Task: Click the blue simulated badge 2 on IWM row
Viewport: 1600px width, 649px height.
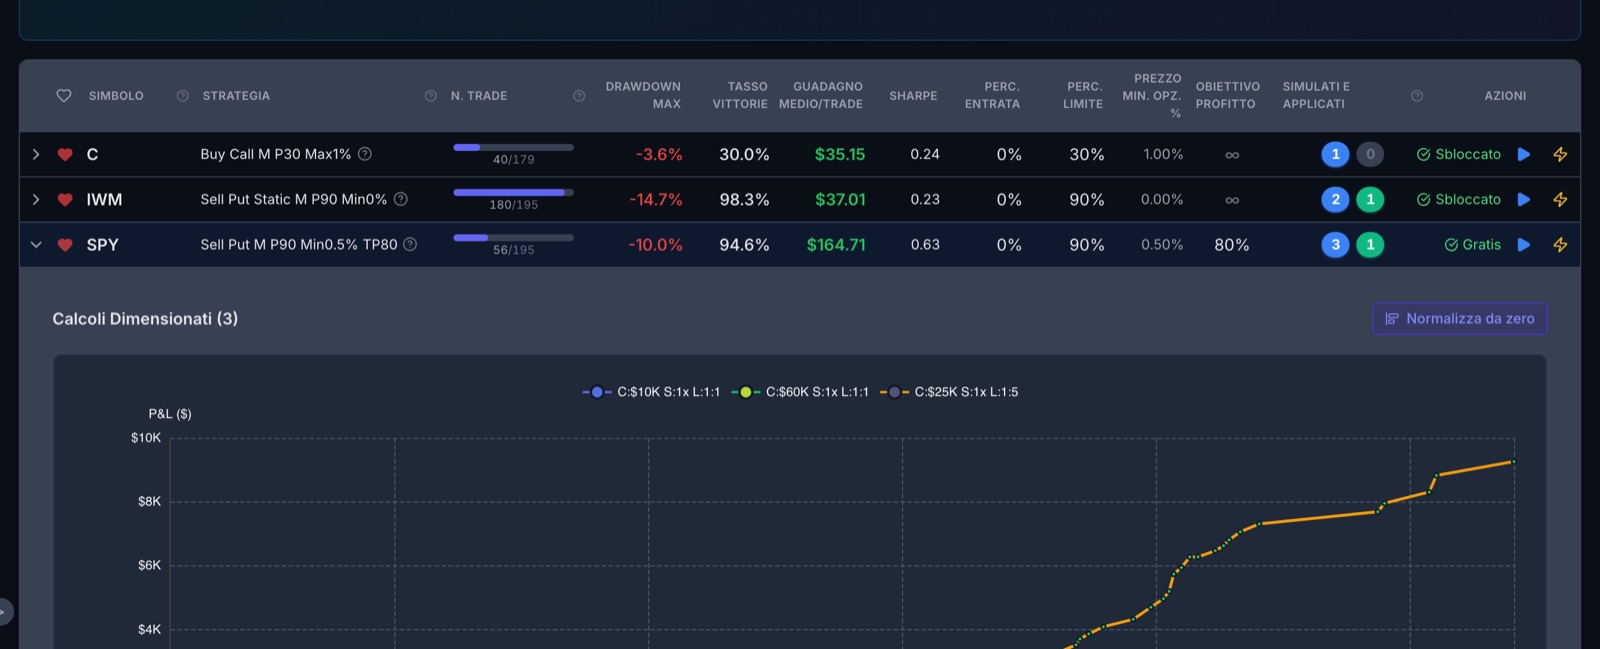Action: (x=1335, y=199)
